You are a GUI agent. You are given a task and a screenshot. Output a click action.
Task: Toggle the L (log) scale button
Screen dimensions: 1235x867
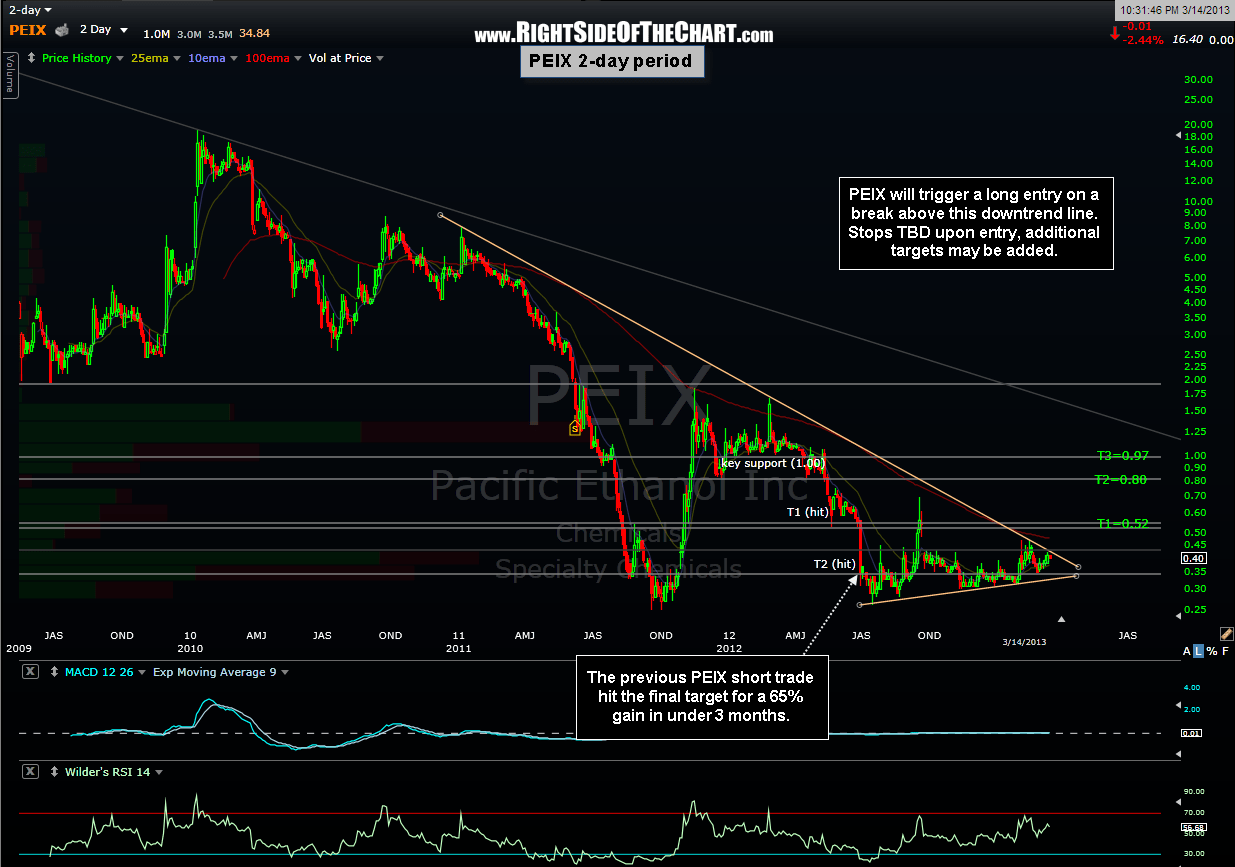click(1199, 651)
